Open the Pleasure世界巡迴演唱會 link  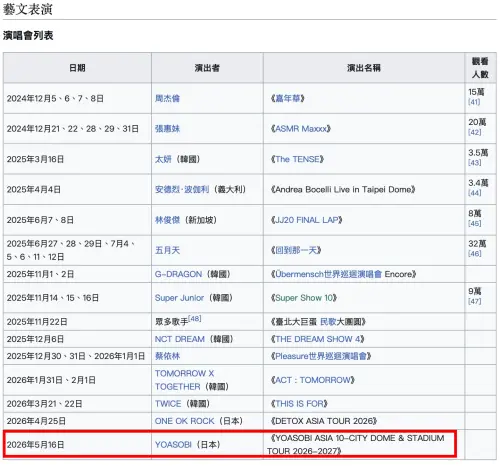pos(321,356)
